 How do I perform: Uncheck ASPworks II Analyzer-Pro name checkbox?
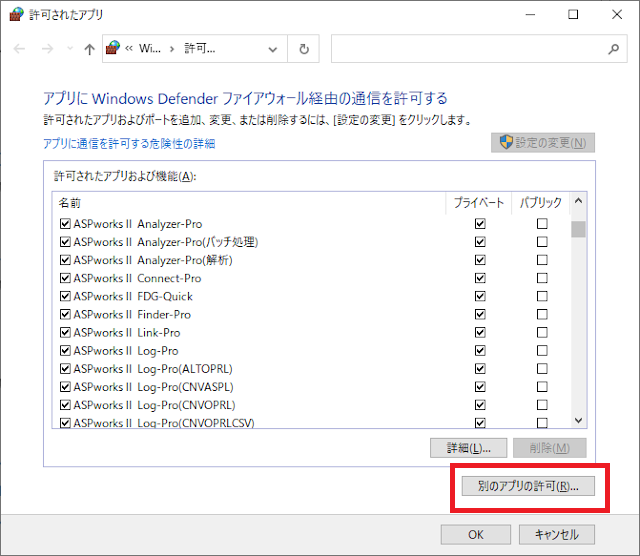65,224
